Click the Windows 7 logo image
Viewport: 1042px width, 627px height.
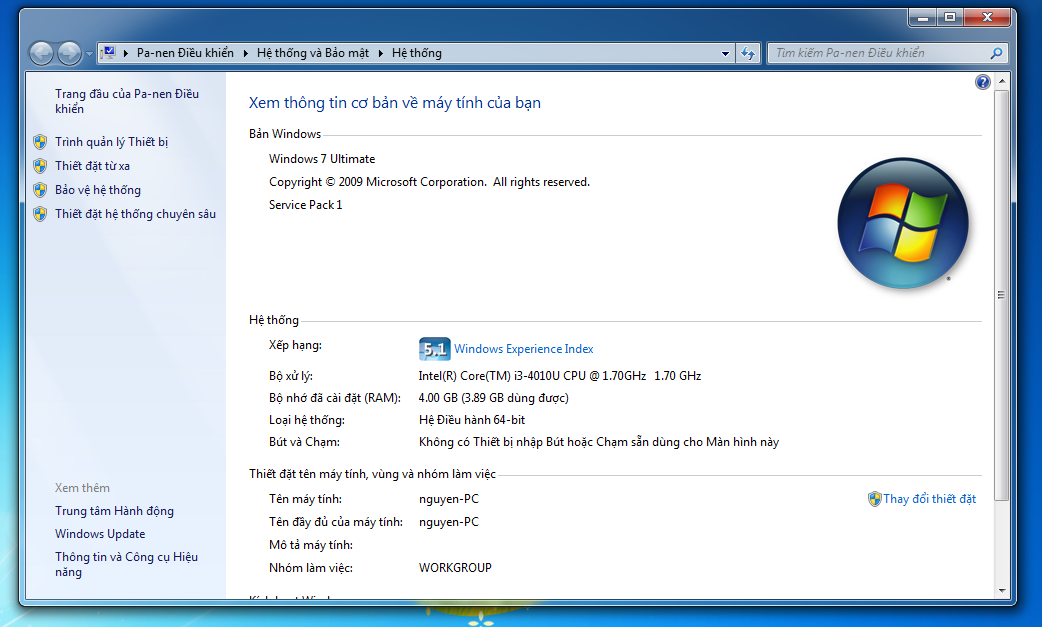tap(902, 223)
